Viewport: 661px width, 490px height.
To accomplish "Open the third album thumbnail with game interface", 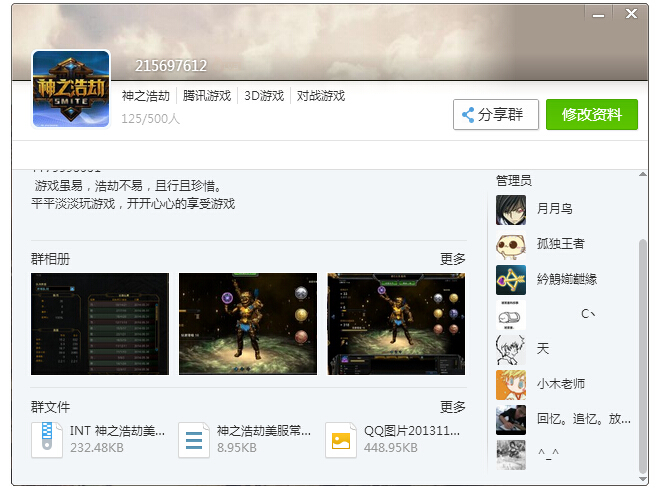I will coord(396,324).
